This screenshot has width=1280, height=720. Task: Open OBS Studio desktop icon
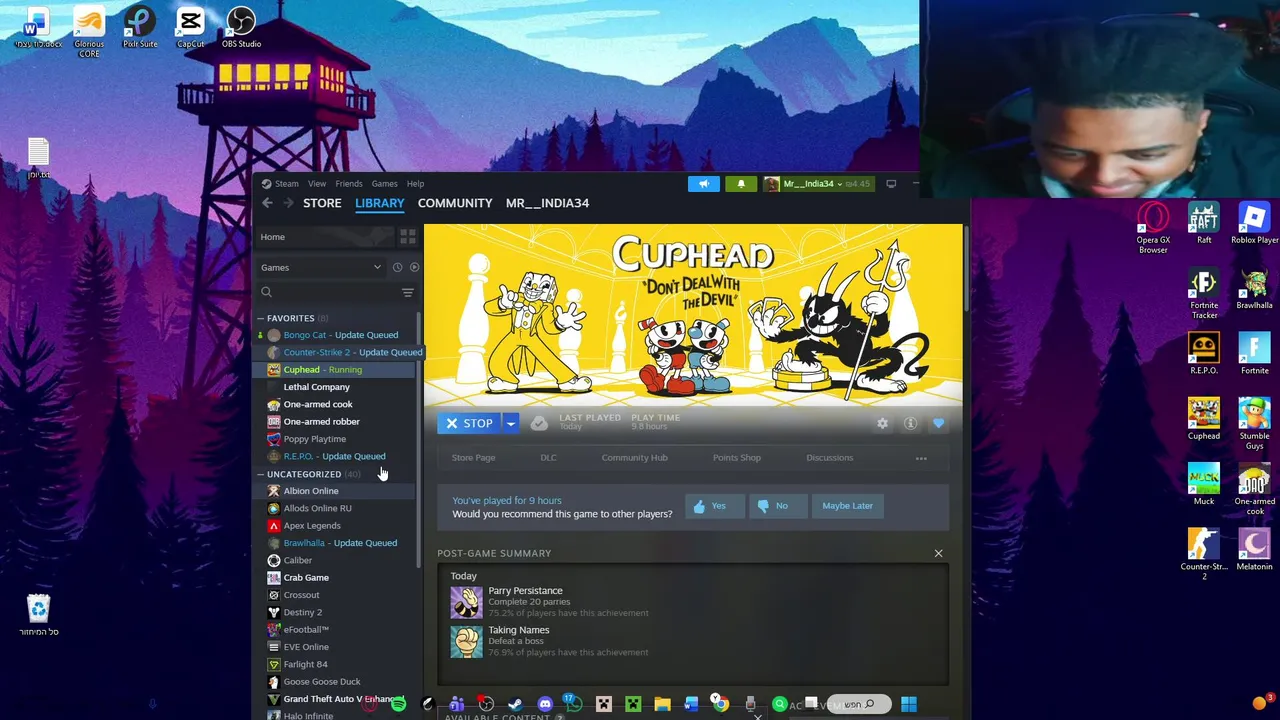pyautogui.click(x=241, y=27)
